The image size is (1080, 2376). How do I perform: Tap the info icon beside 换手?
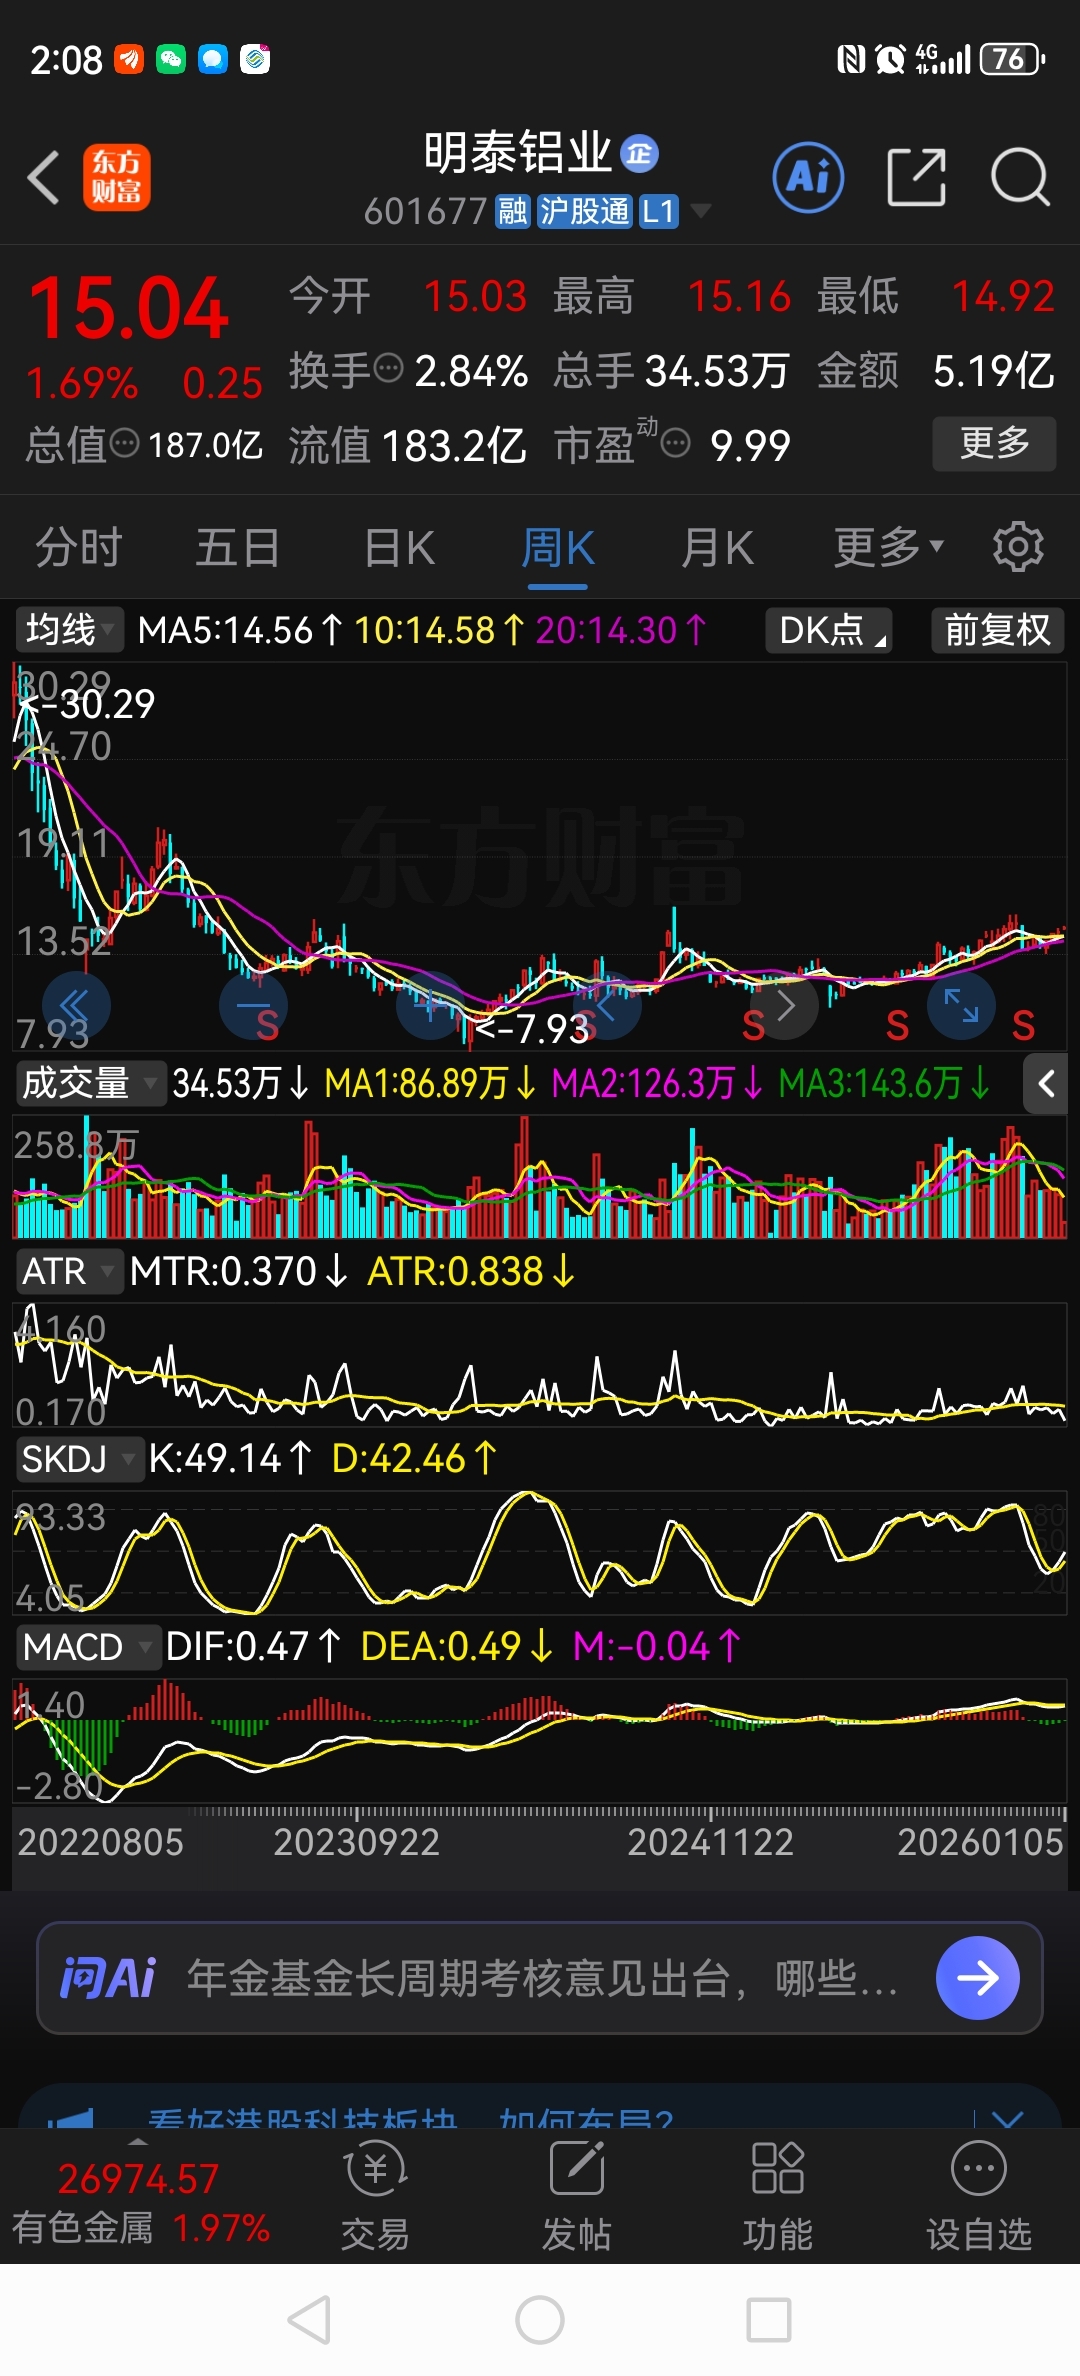coord(388,368)
